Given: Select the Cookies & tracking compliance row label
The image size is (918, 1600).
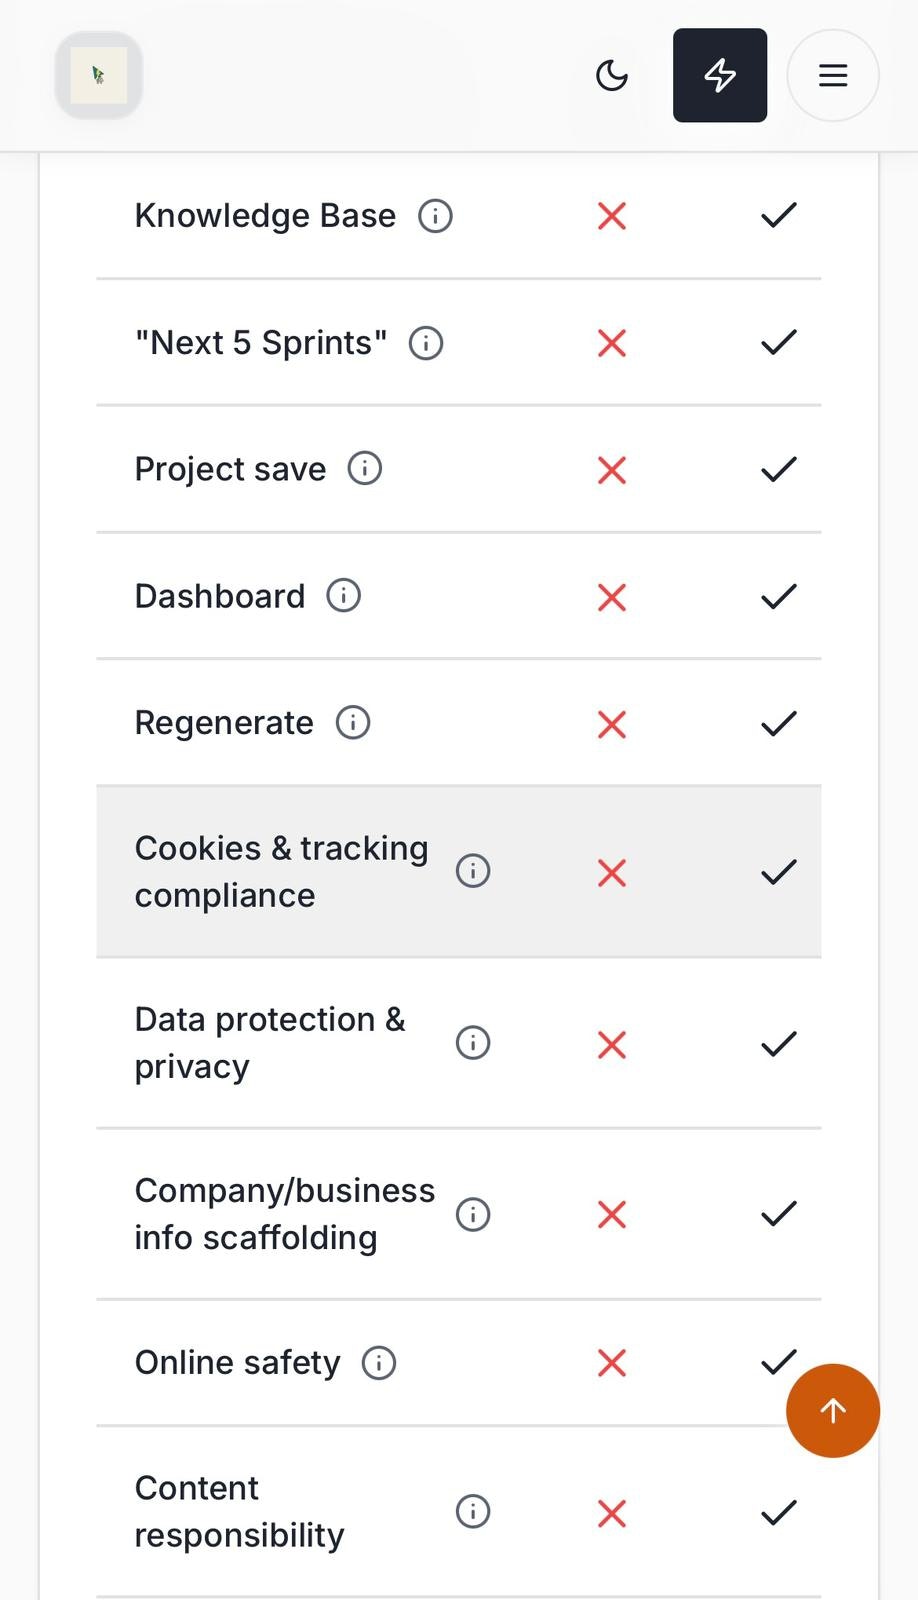Looking at the screenshot, I should click(281, 871).
